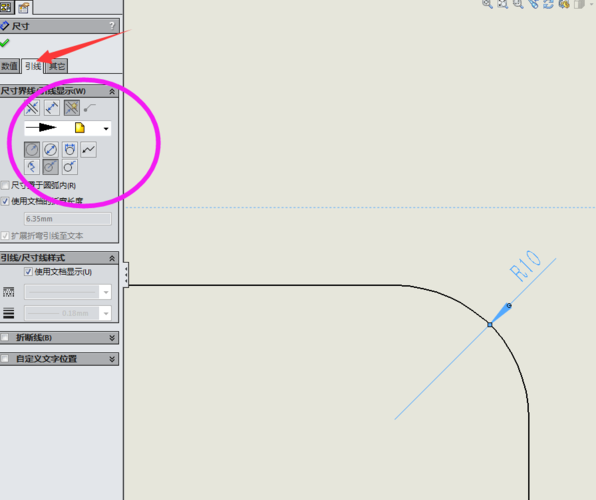Viewport: 596px width, 500px height.
Task: Click the blue arrowhead of the R10 dimension
Action: pyautogui.click(x=500, y=313)
